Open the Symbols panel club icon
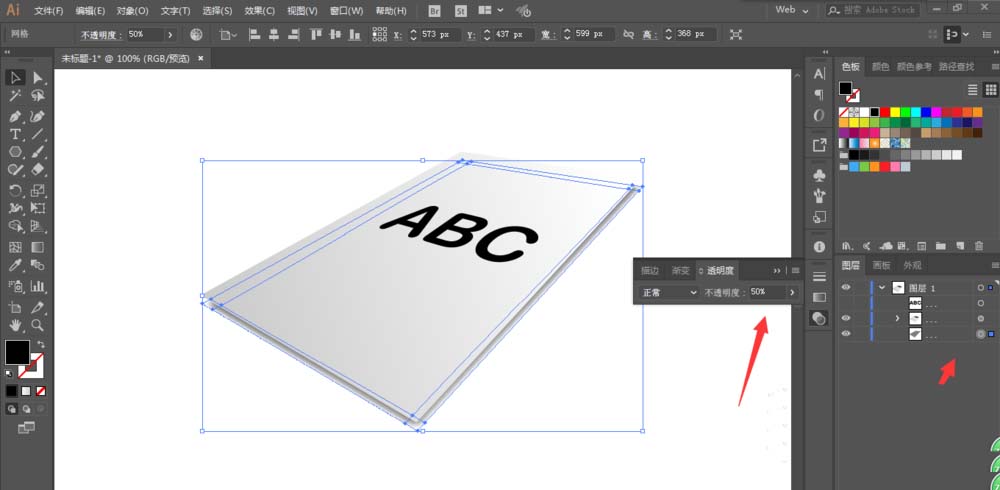This screenshot has width=1000, height=490. click(820, 174)
